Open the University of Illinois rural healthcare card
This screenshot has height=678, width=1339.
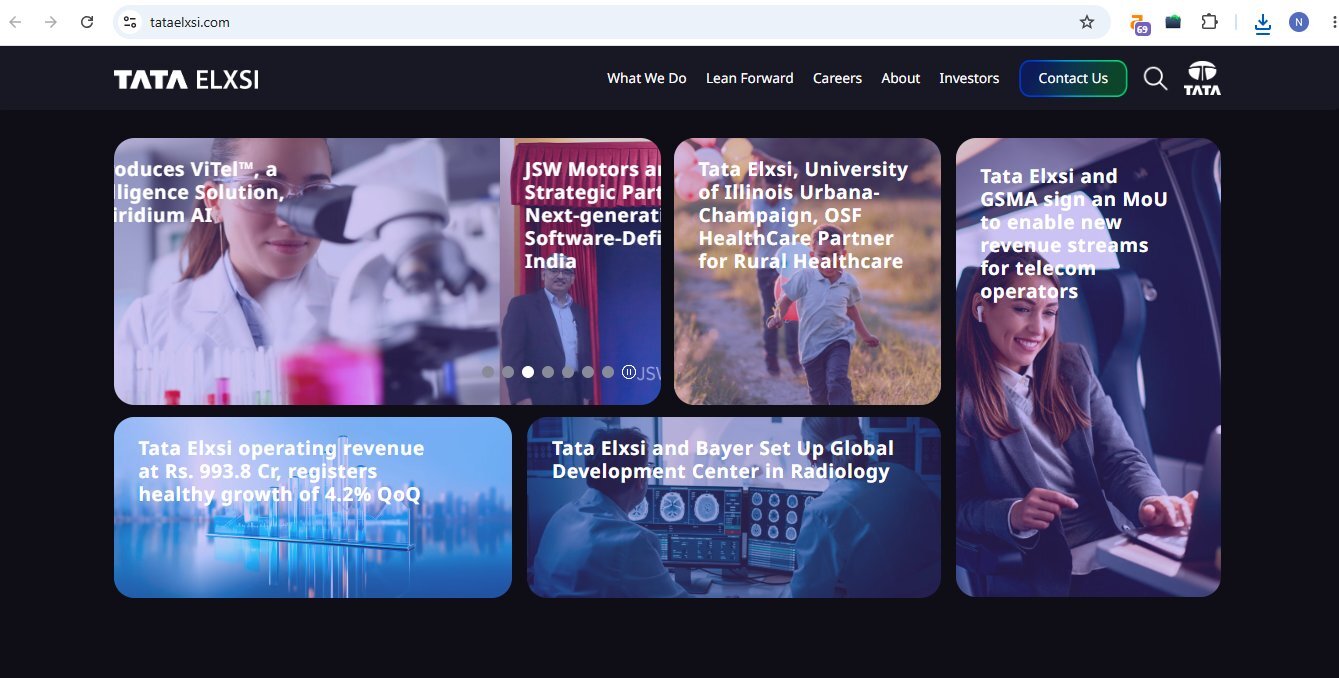807,271
